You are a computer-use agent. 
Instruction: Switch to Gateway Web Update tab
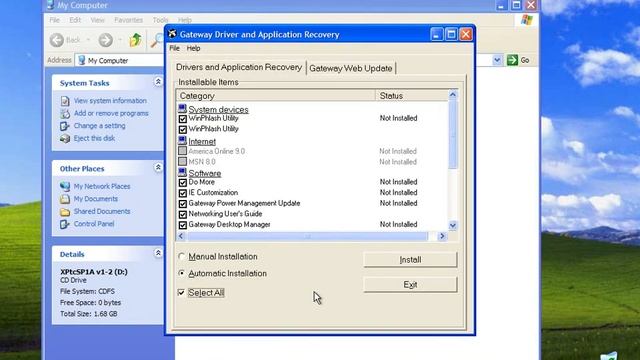[351, 68]
